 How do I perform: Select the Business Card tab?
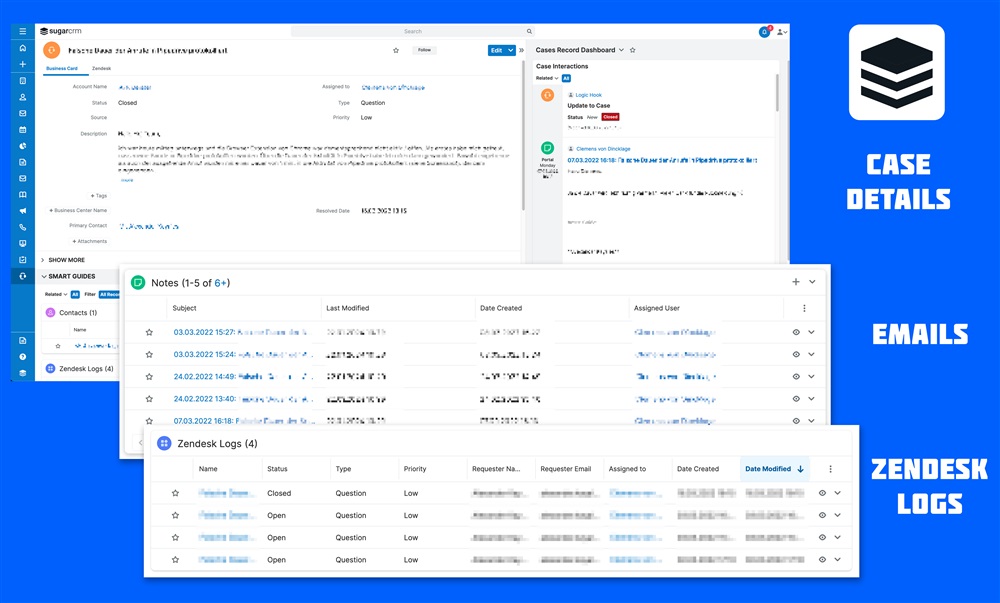click(x=63, y=68)
